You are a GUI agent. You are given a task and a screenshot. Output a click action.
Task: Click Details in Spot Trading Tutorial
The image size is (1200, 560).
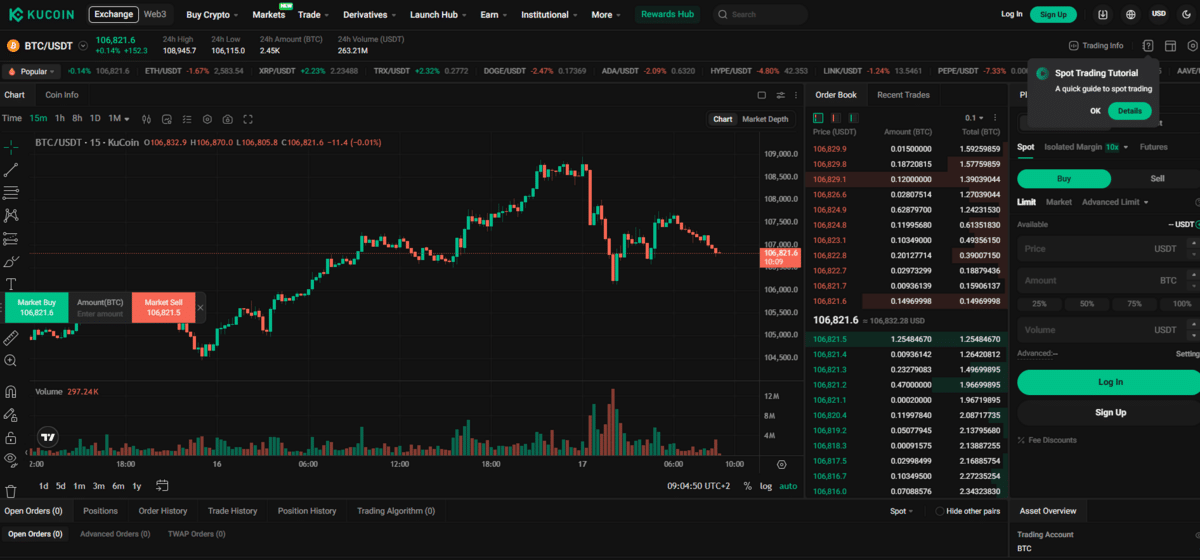pyautogui.click(x=1129, y=111)
